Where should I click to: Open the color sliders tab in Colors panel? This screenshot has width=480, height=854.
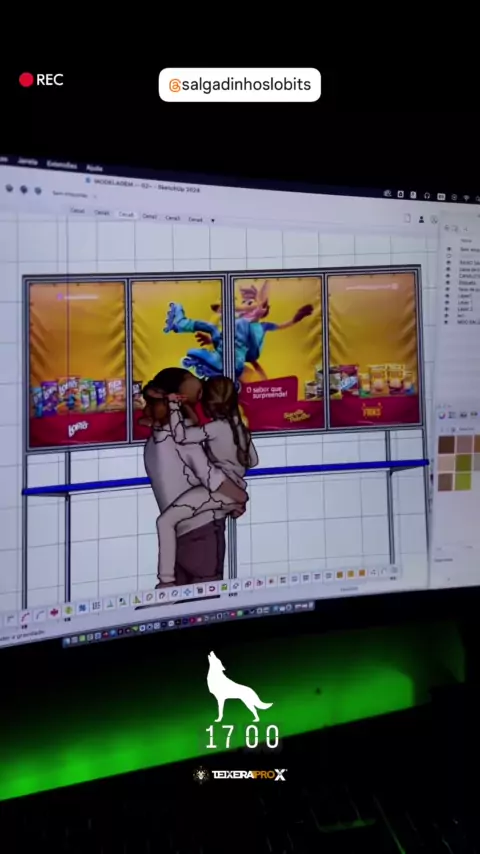[x=452, y=414]
